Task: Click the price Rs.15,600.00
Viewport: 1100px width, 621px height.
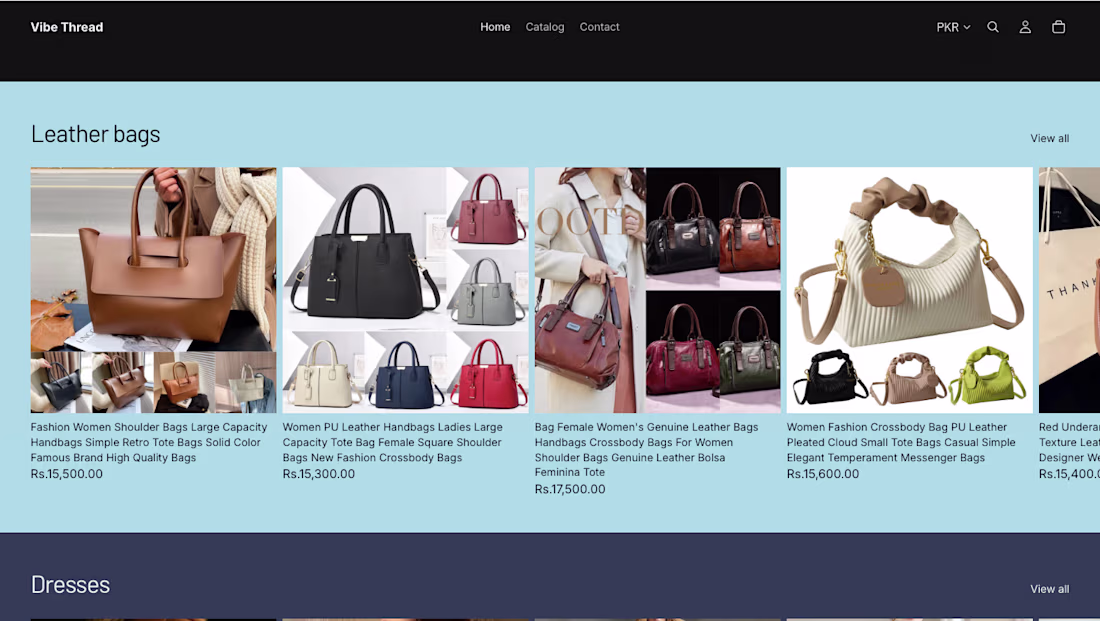Action: pyautogui.click(x=823, y=474)
